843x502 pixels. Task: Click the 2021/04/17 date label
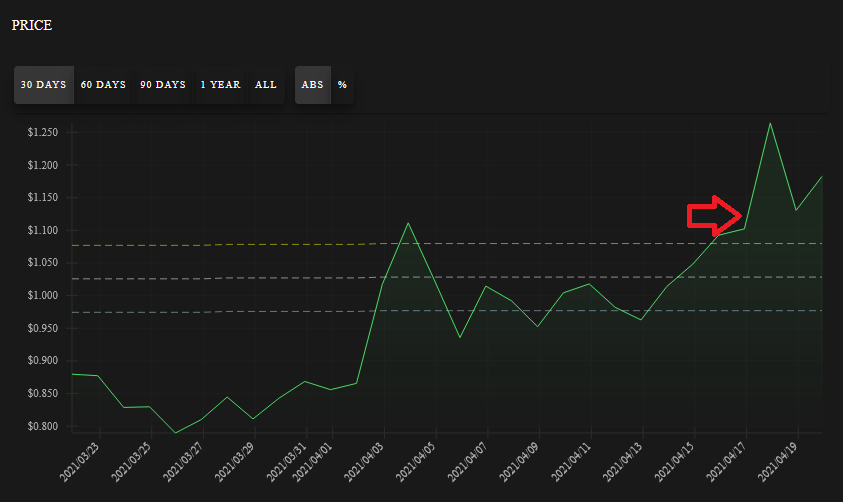[x=726, y=462]
